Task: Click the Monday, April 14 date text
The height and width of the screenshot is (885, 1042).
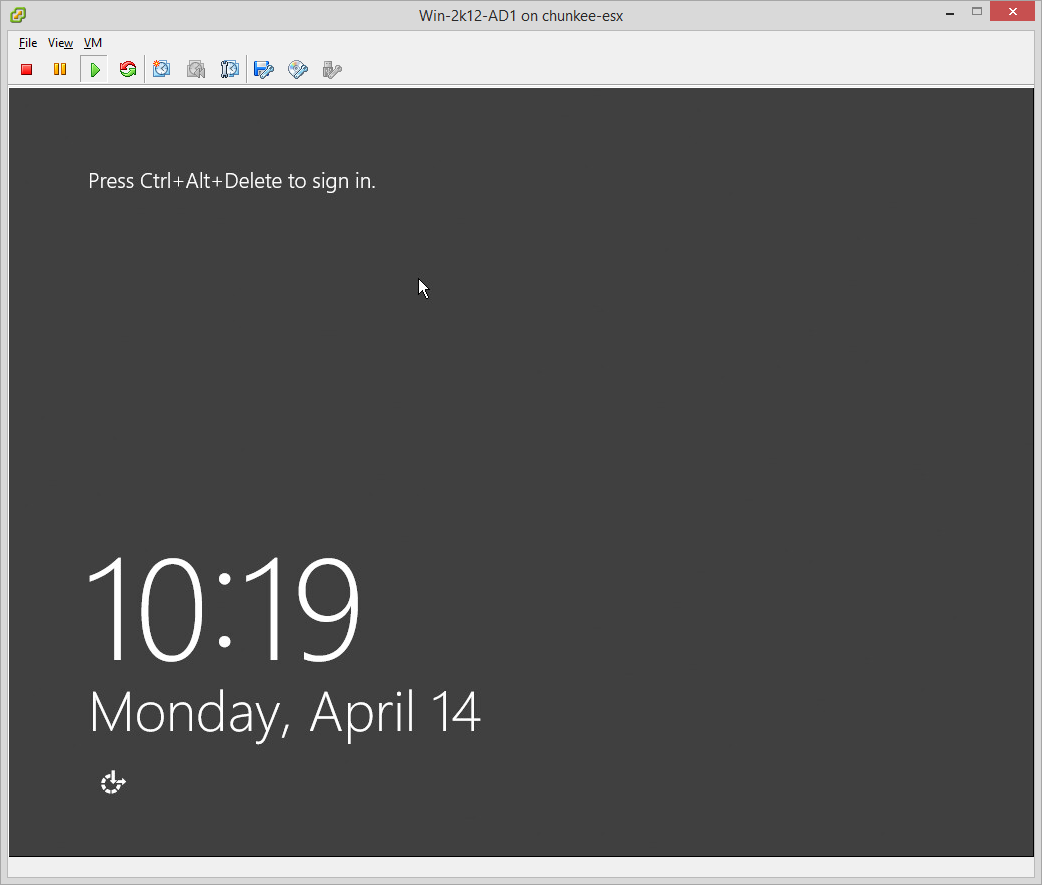Action: click(285, 713)
